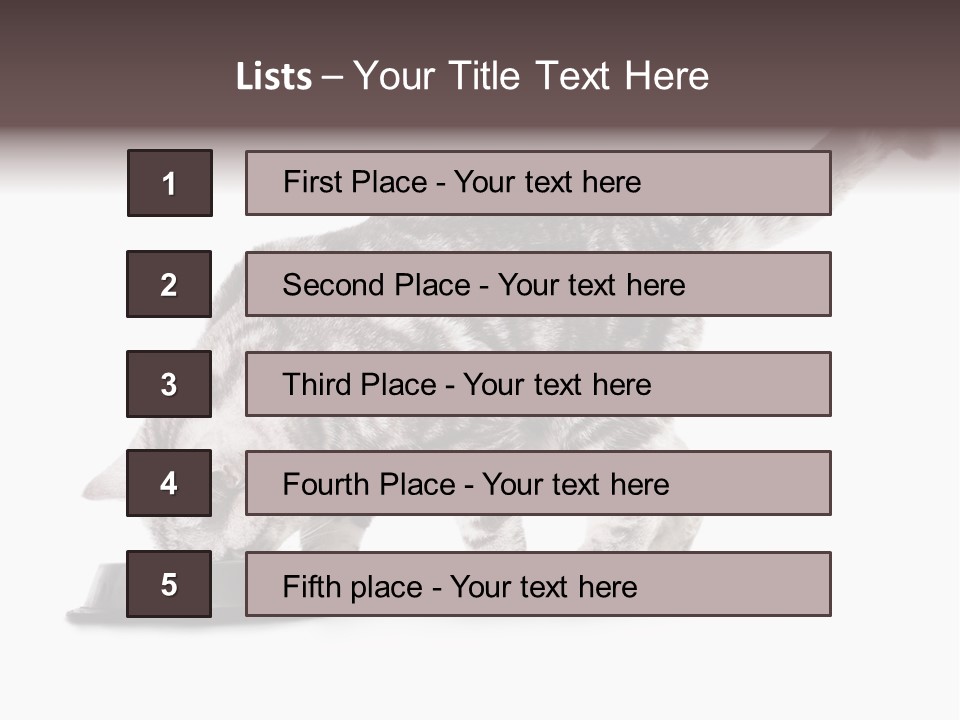The width and height of the screenshot is (960, 720).
Task: Click the number 3 box
Action: pos(169,384)
